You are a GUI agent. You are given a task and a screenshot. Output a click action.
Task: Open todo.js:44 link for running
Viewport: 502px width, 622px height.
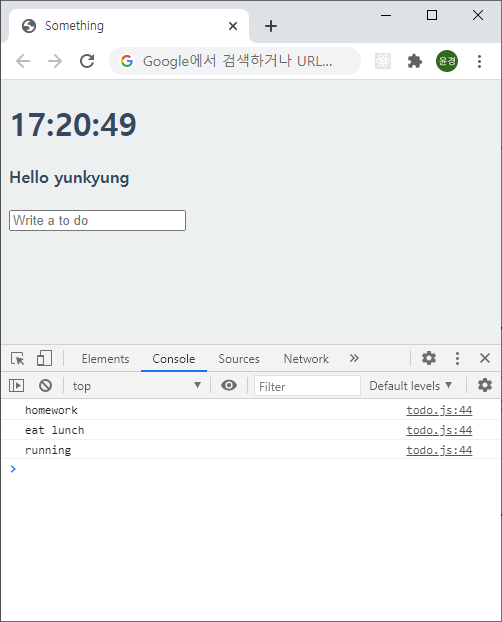pos(439,450)
